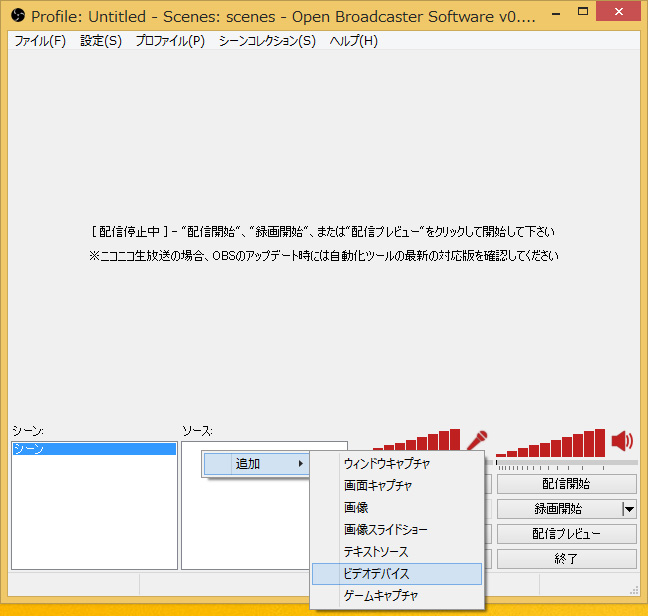Click the 終了 button to exit
The width and height of the screenshot is (648, 616).
tap(567, 559)
